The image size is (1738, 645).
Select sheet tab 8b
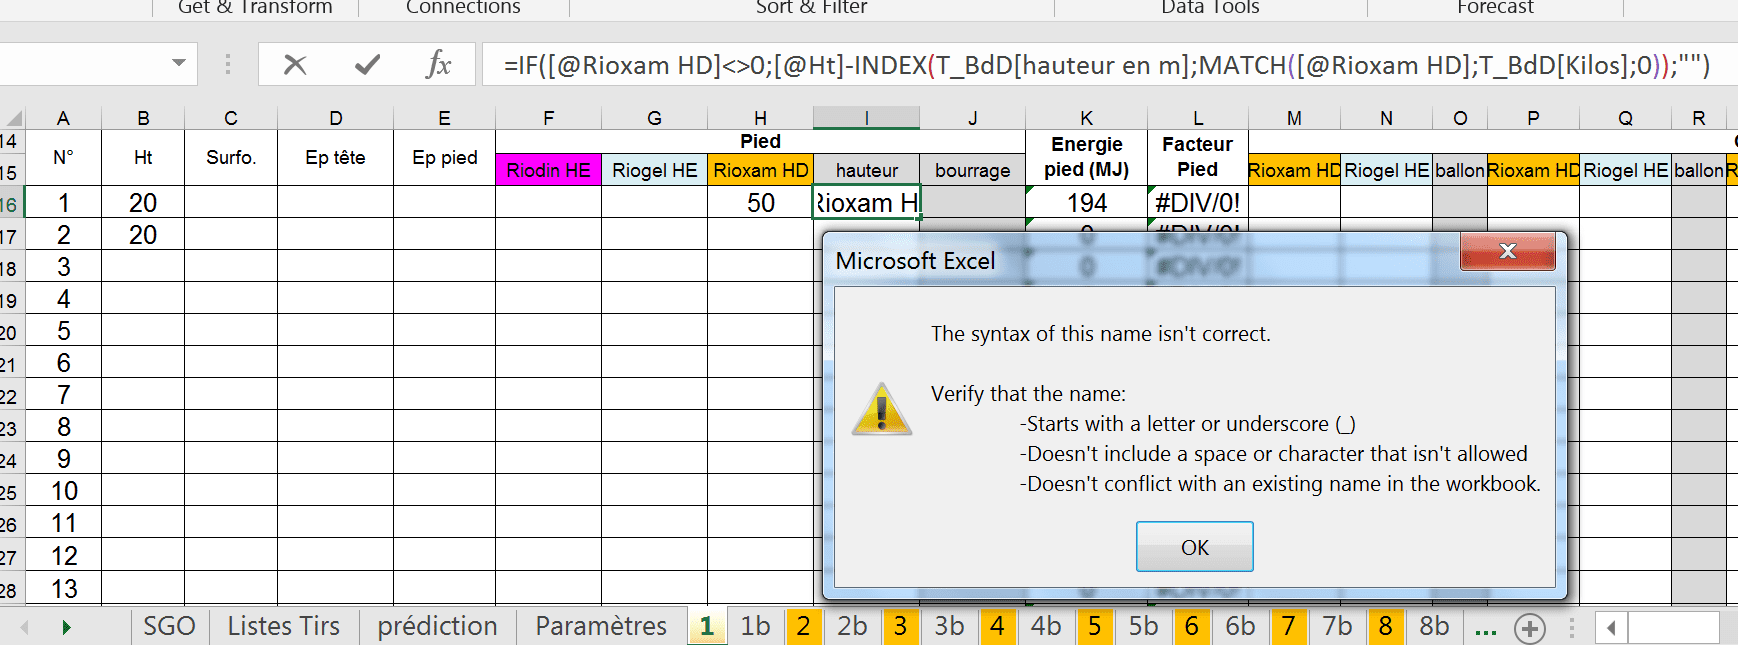(1434, 626)
